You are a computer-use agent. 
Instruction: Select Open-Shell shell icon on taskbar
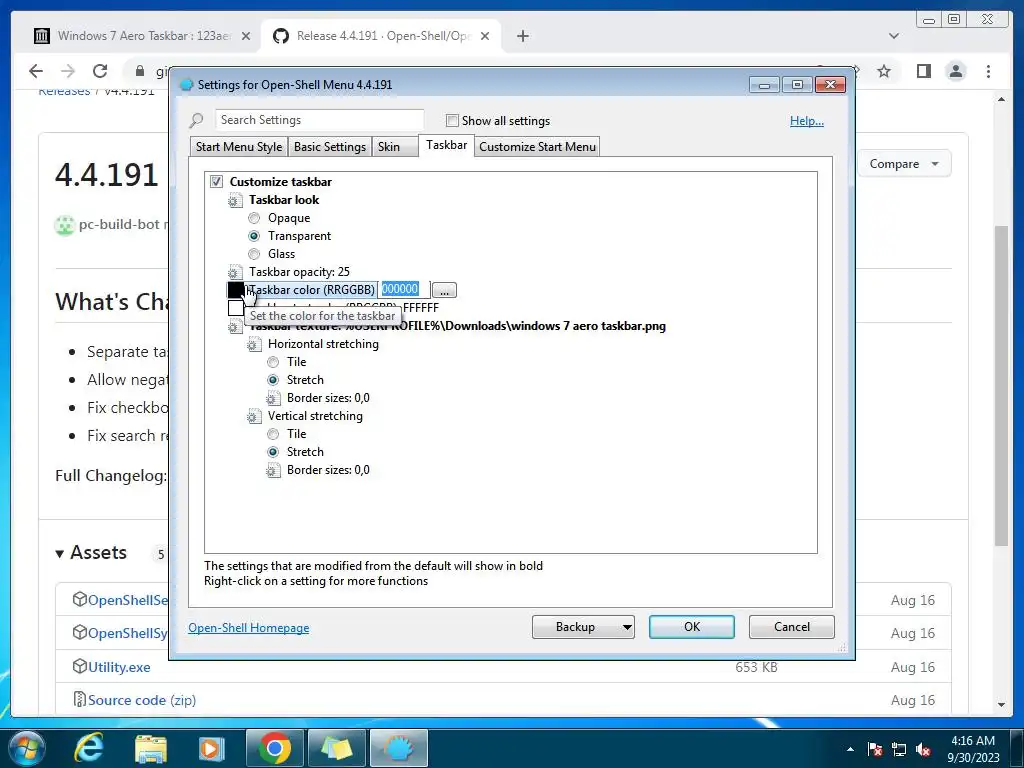coord(399,748)
